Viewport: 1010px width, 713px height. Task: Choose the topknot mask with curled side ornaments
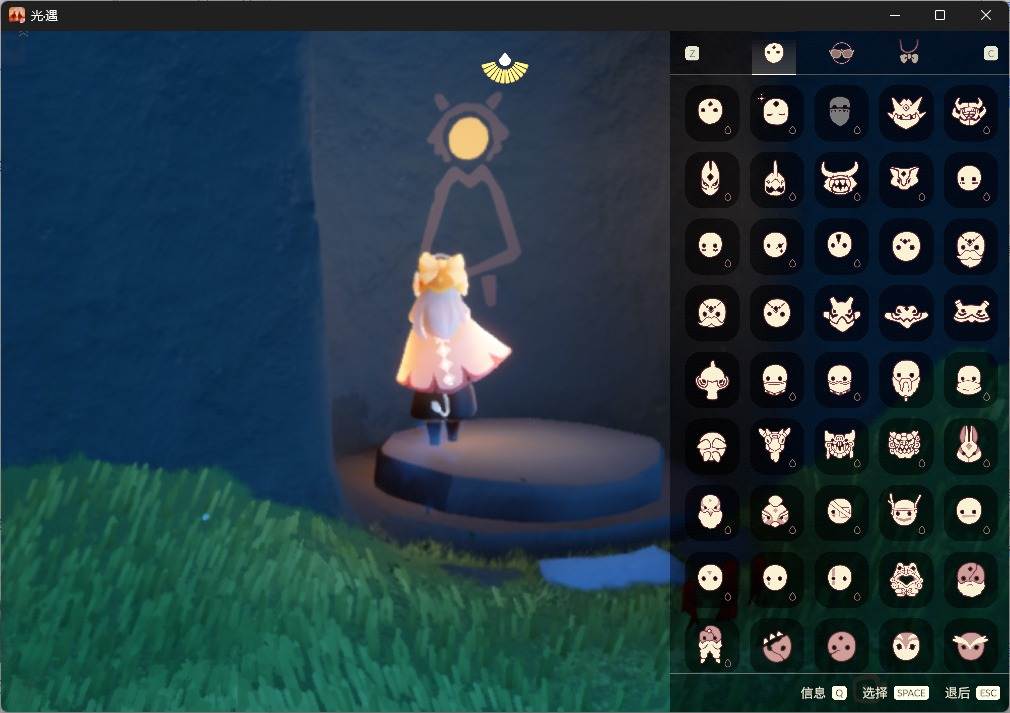point(711,380)
